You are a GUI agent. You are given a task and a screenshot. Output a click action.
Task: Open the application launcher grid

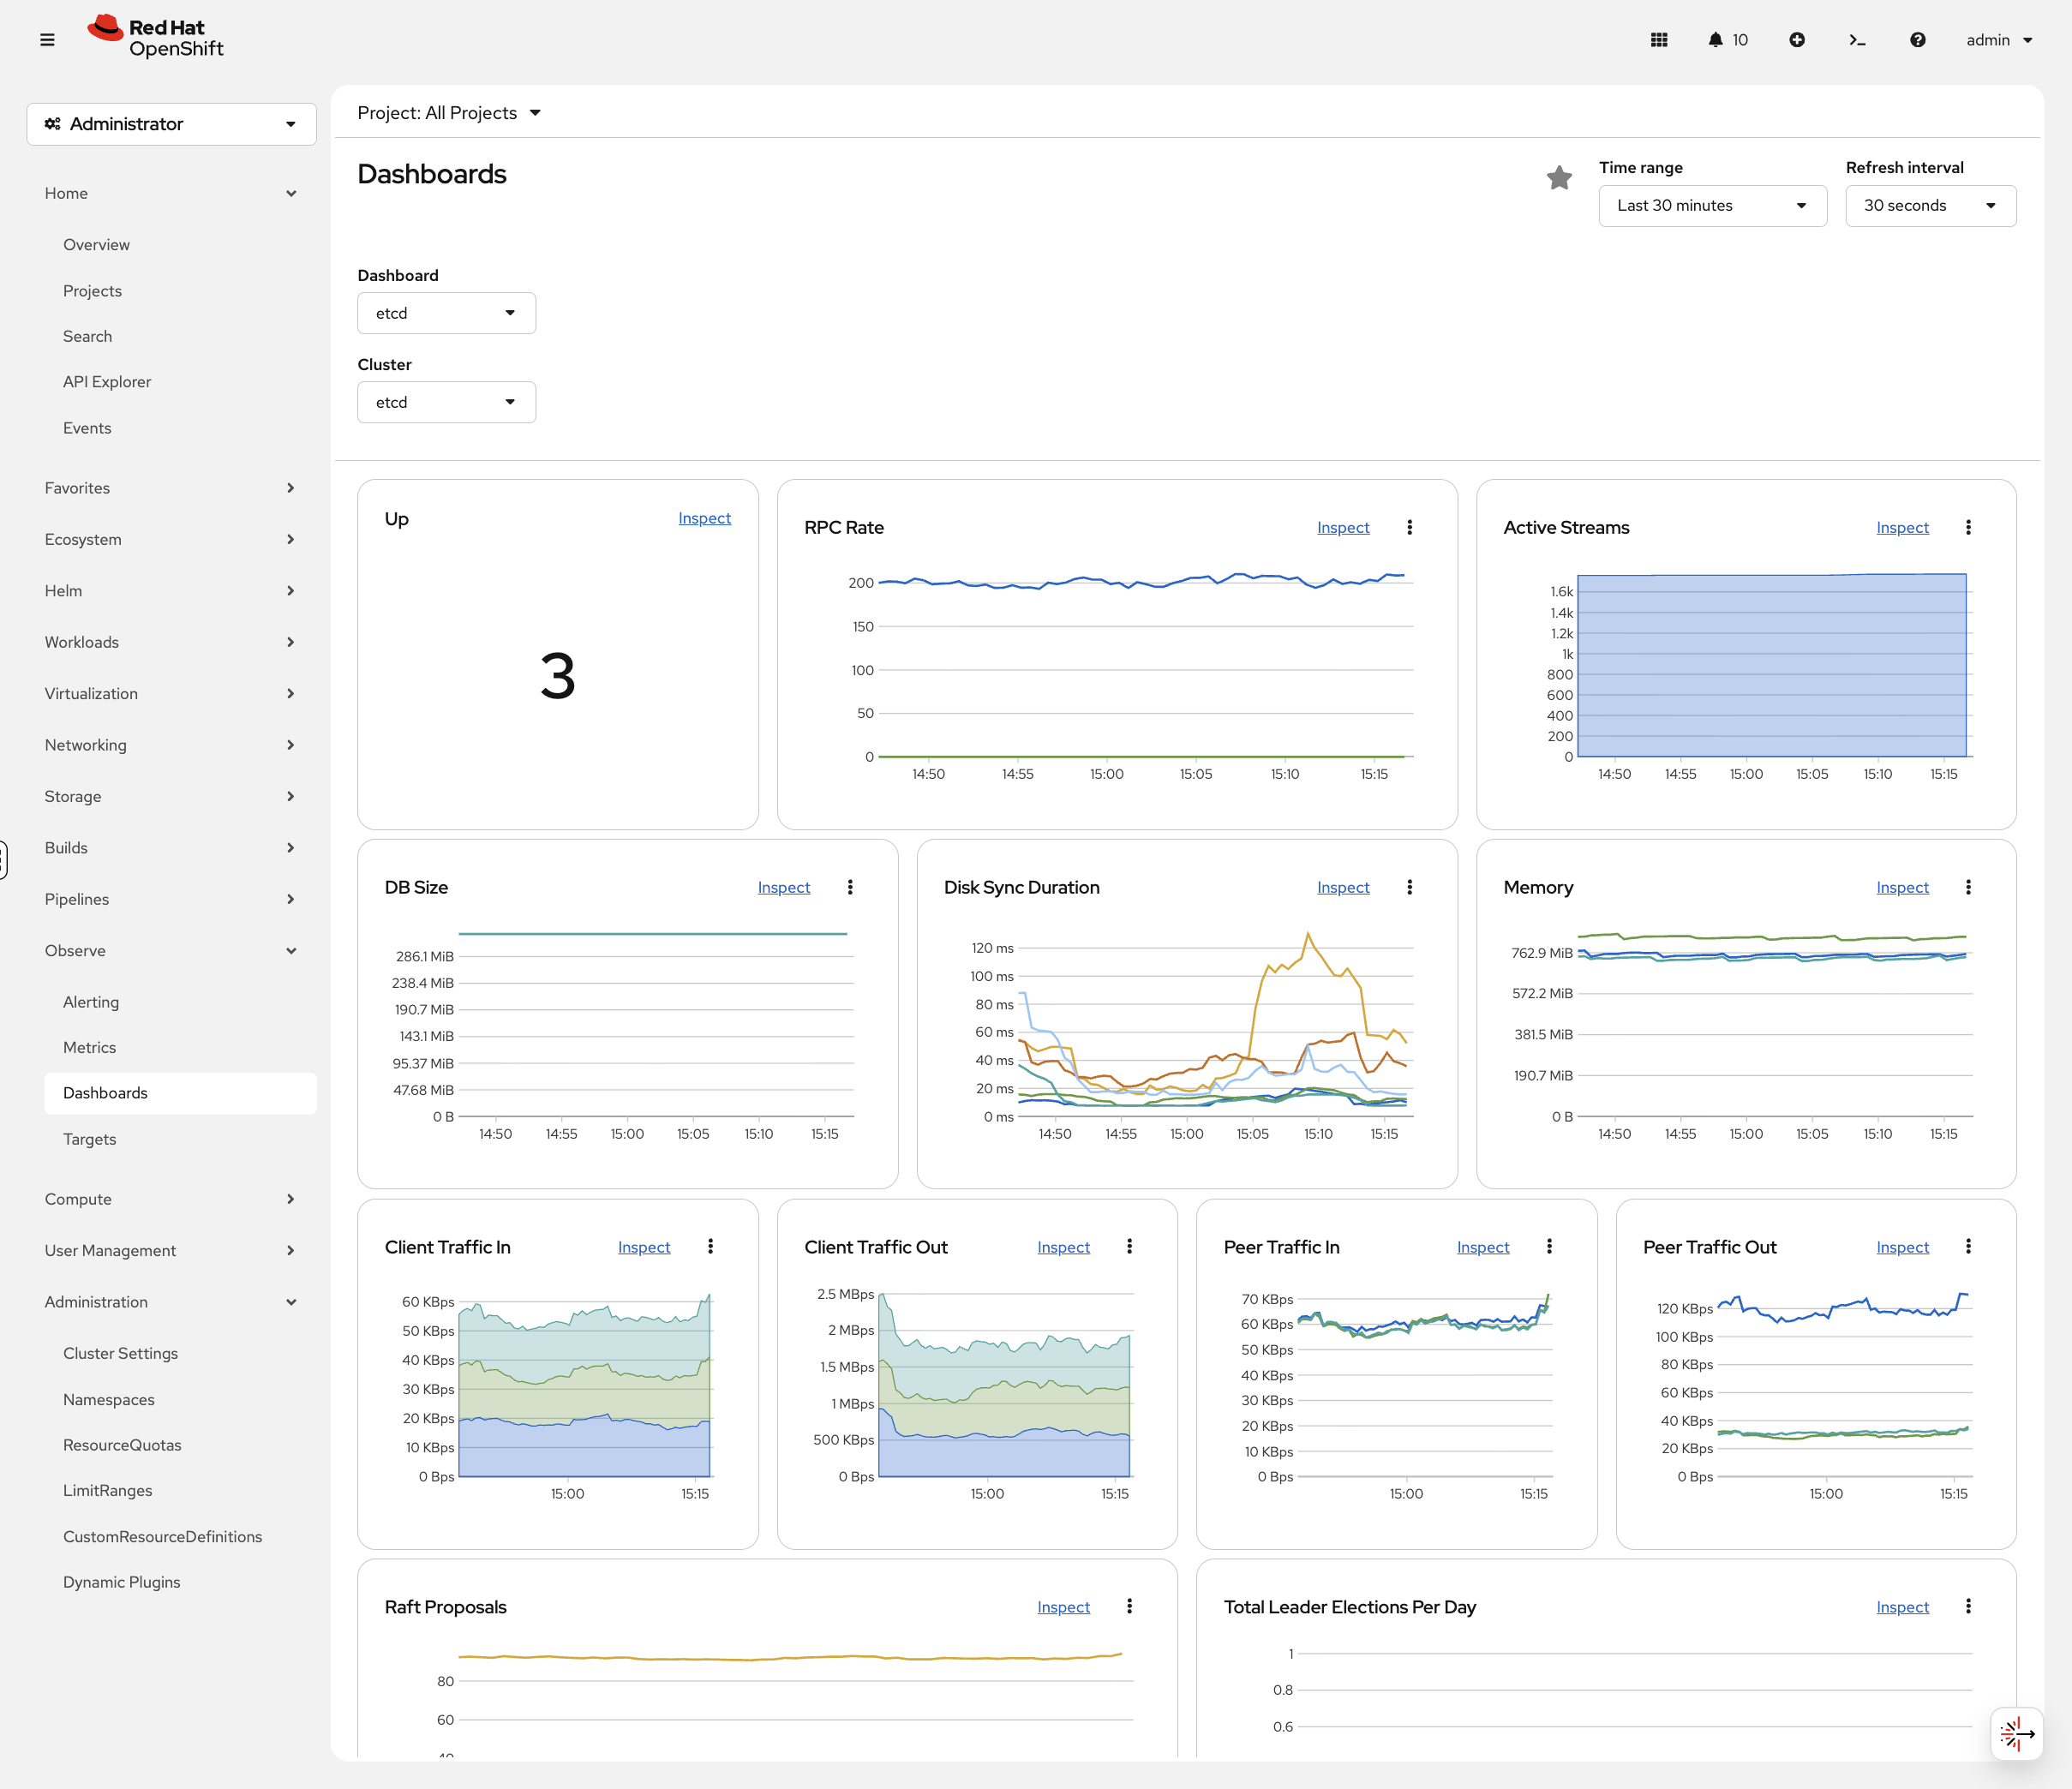point(1659,39)
